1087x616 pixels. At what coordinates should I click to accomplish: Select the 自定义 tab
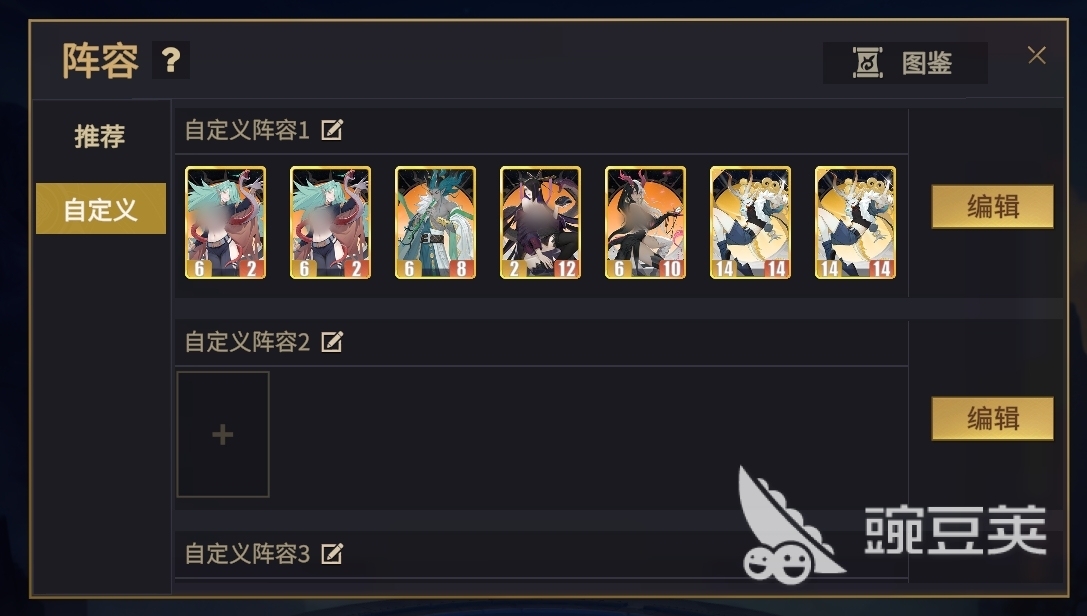coord(101,209)
